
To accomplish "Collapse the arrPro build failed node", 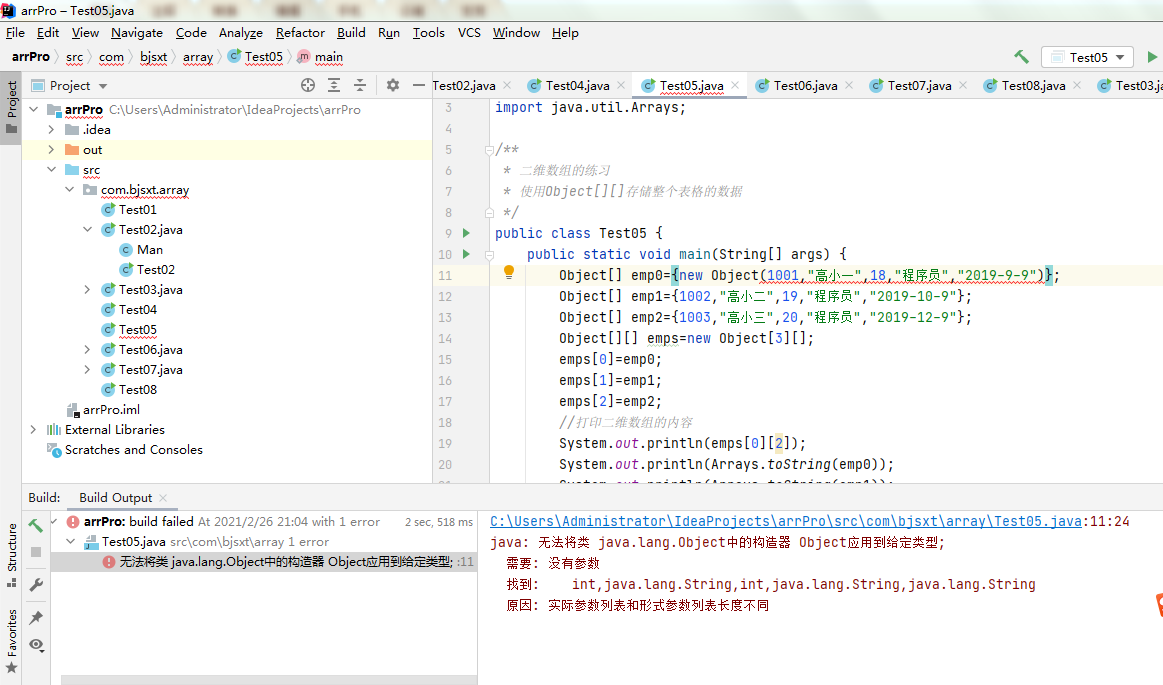I will point(54,521).
